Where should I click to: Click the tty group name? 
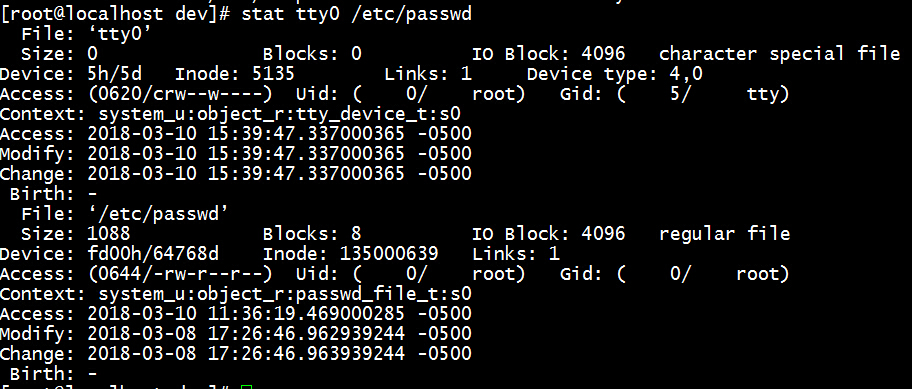[x=768, y=94]
